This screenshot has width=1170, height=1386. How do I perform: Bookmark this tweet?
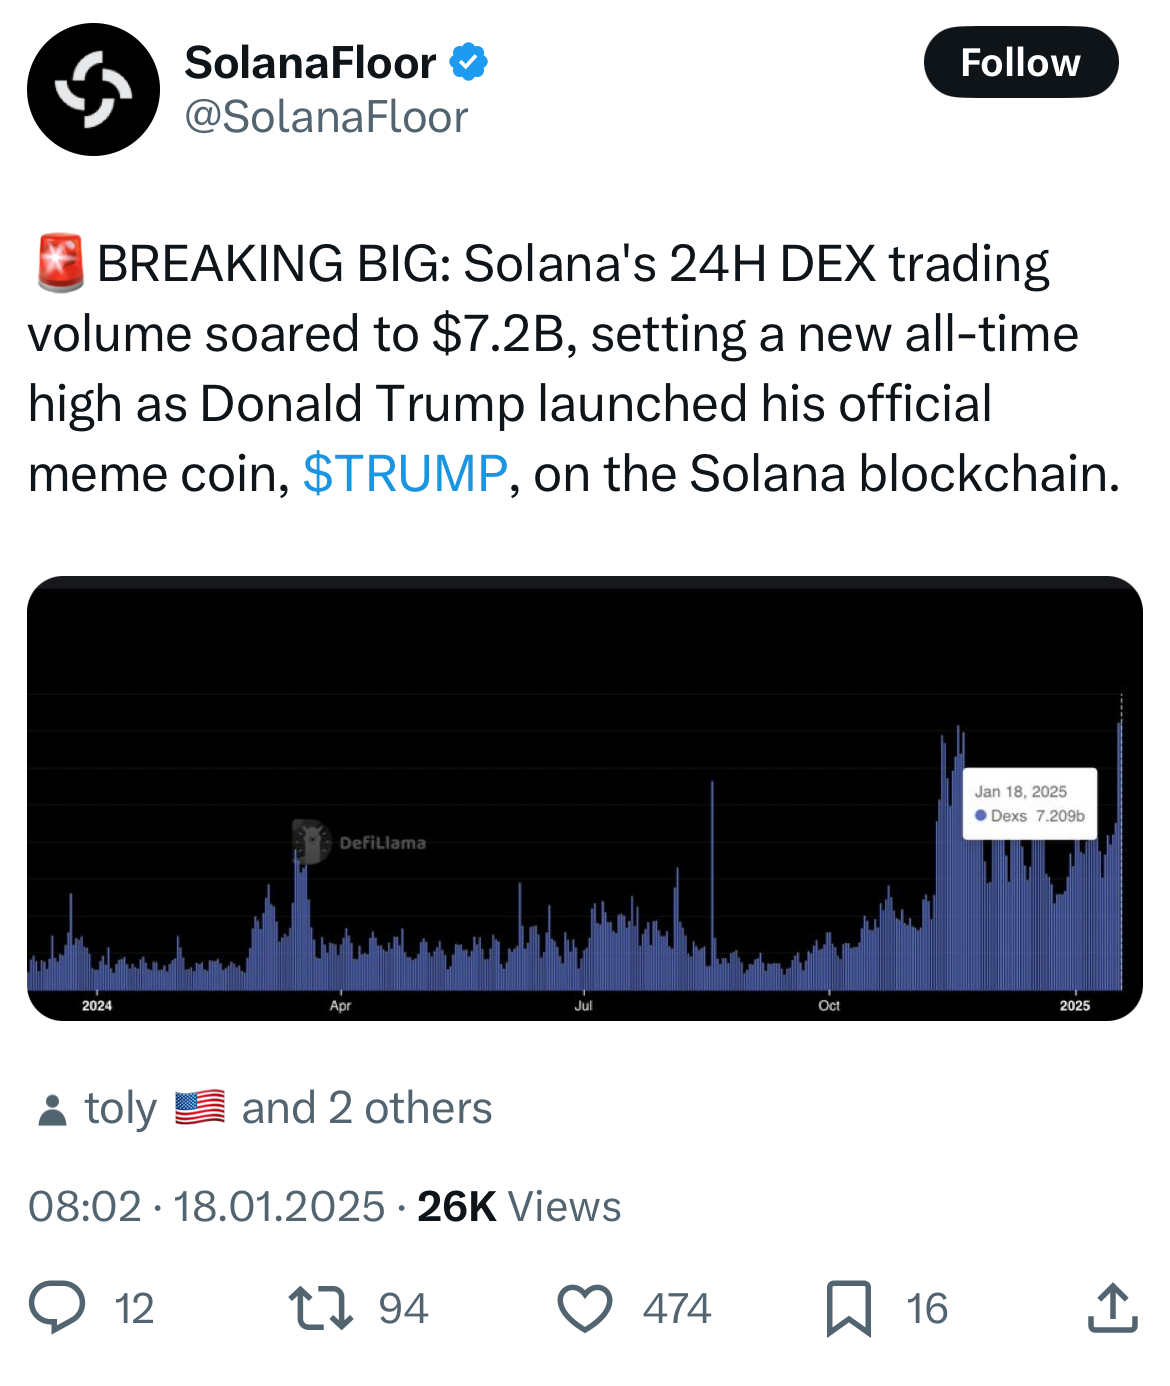coord(848,1308)
